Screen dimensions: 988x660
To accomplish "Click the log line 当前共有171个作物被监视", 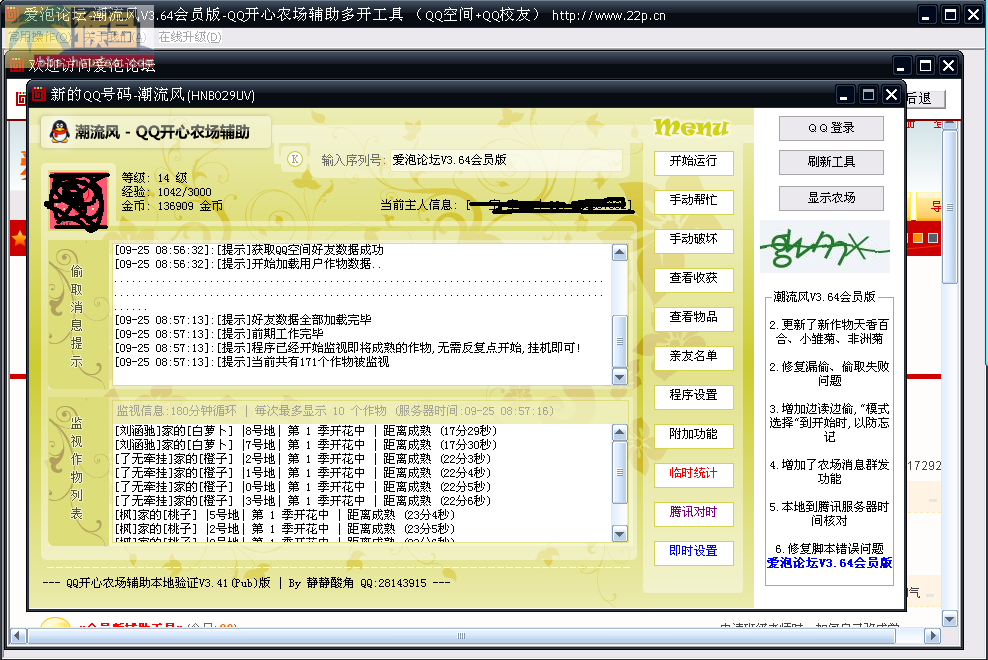I will (252, 362).
